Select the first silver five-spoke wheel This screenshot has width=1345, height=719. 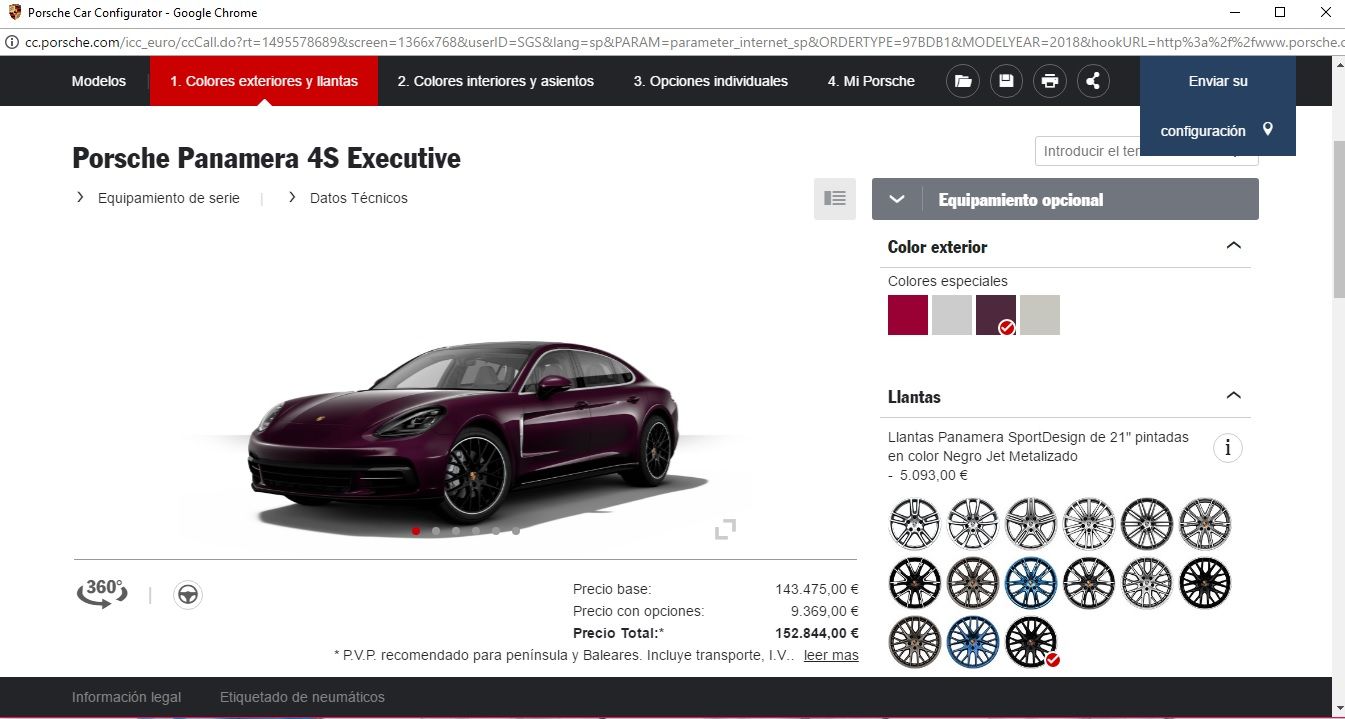[x=914, y=524]
